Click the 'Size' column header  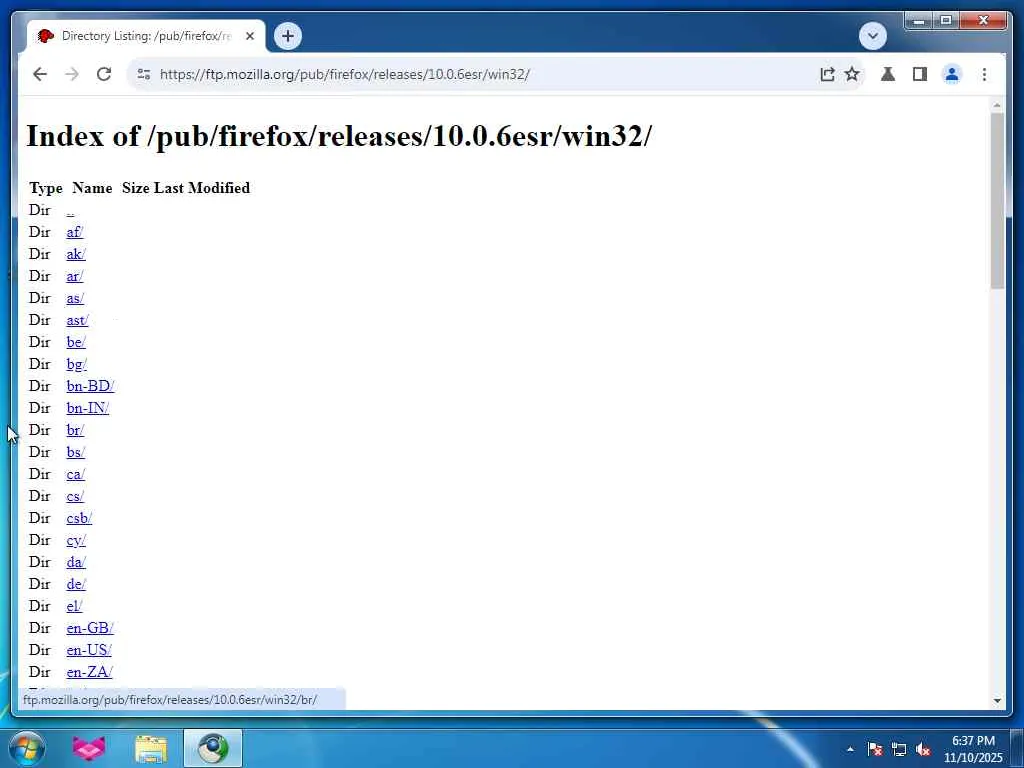click(x=135, y=188)
